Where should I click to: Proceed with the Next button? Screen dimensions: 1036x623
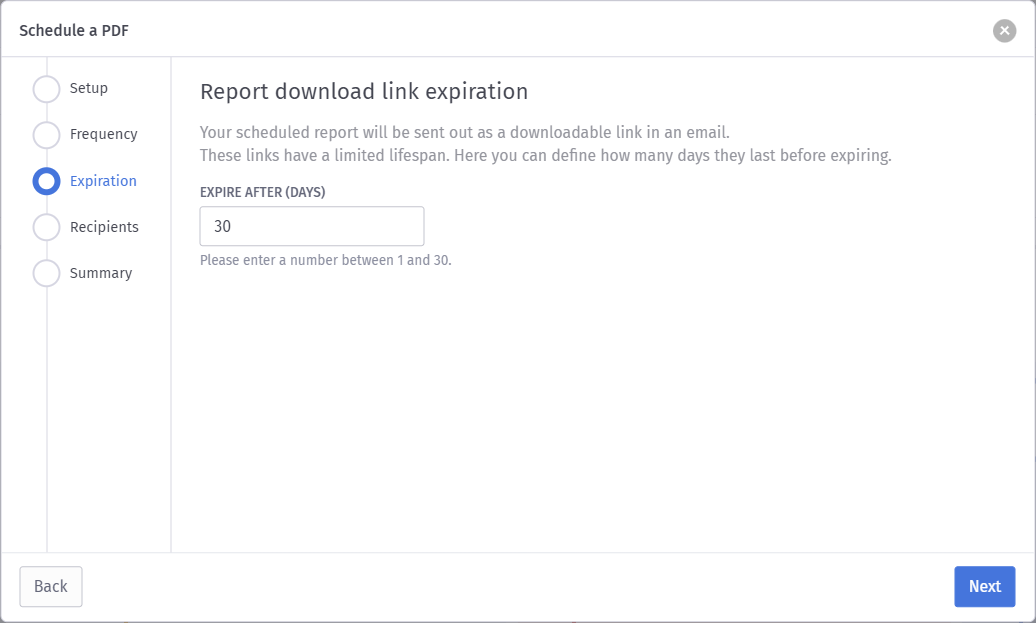[x=984, y=586]
